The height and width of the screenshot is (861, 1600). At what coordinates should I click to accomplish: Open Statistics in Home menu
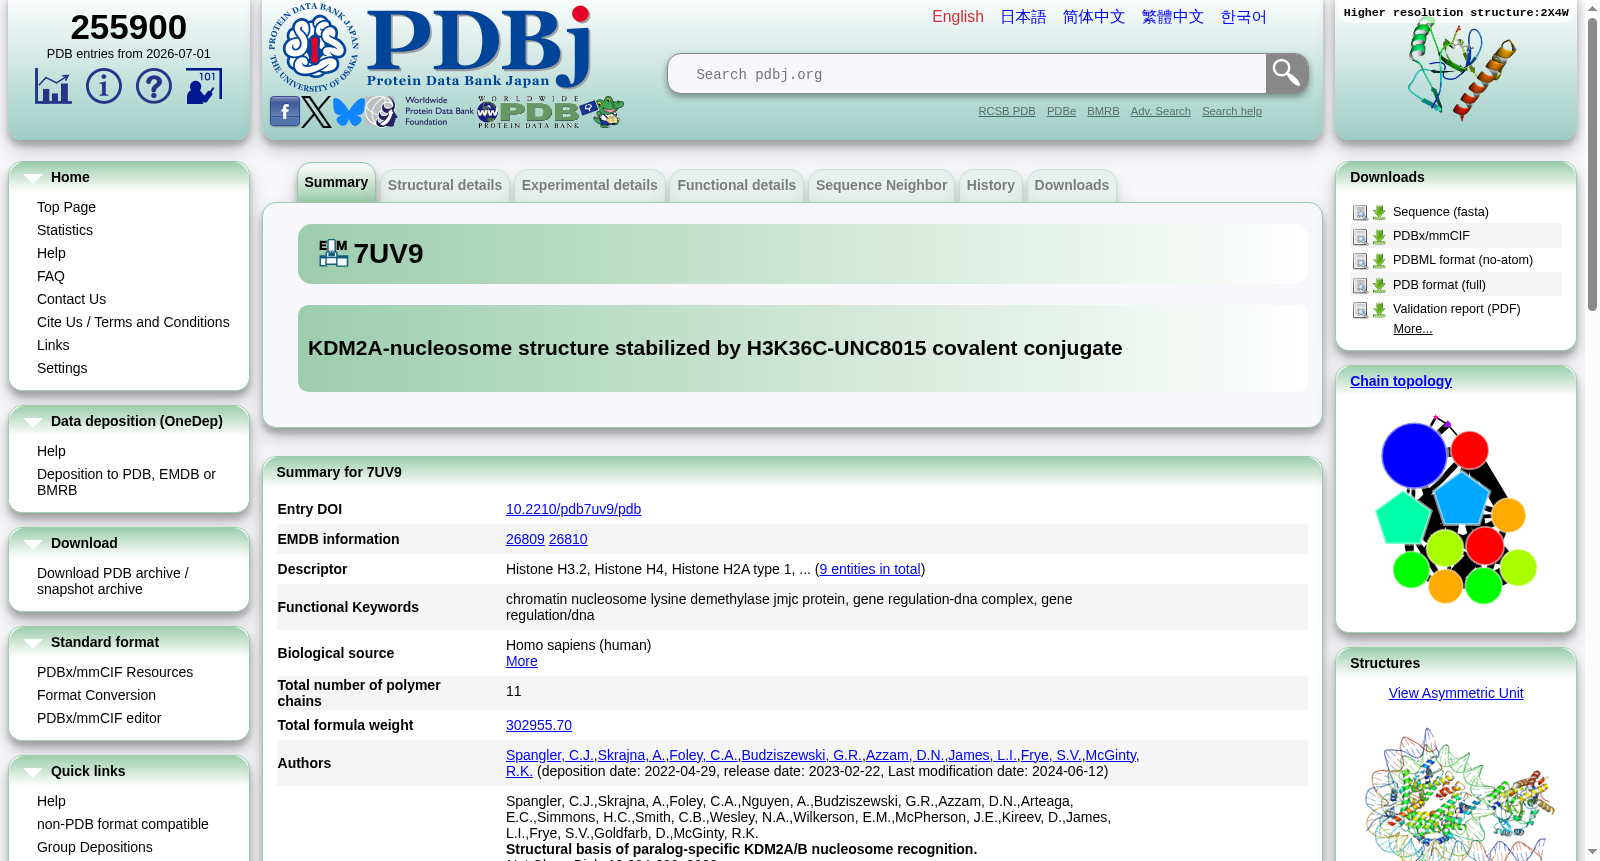(x=65, y=230)
